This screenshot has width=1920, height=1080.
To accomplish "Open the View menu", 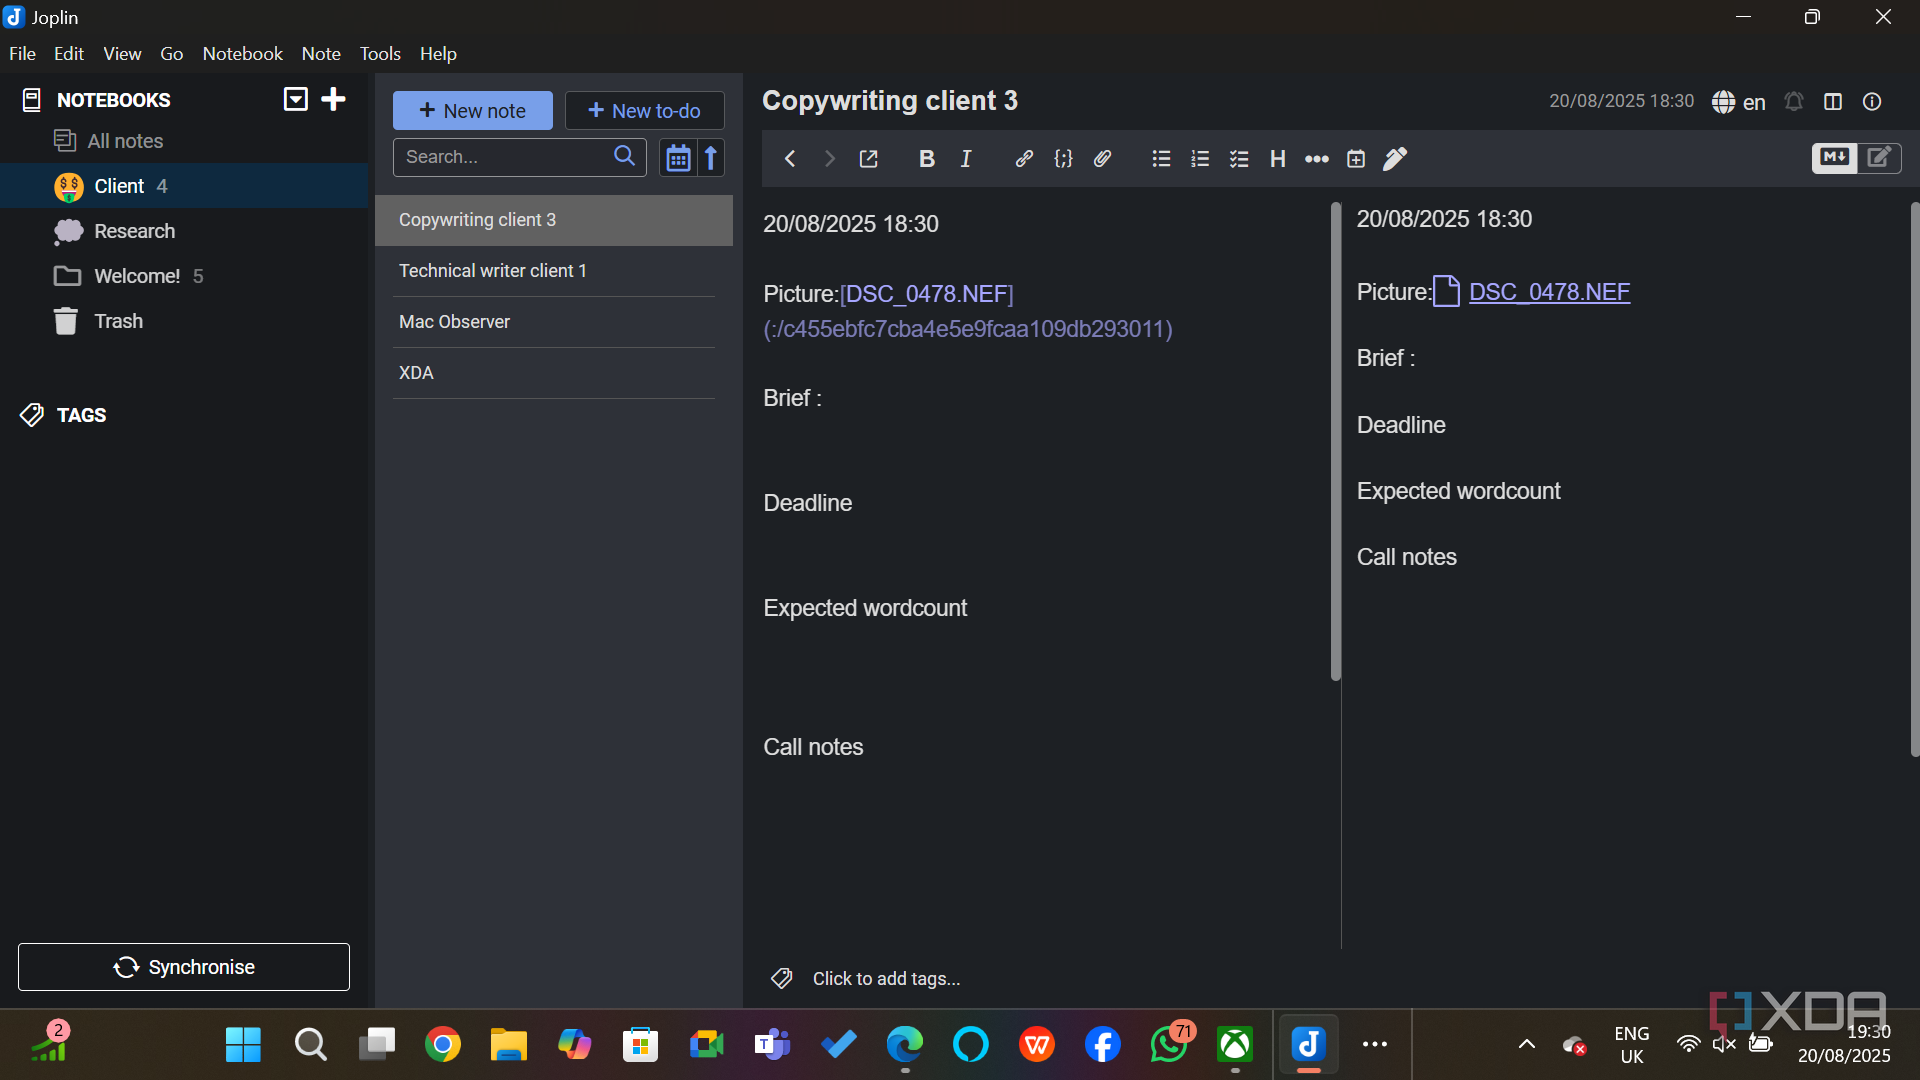I will click(122, 54).
